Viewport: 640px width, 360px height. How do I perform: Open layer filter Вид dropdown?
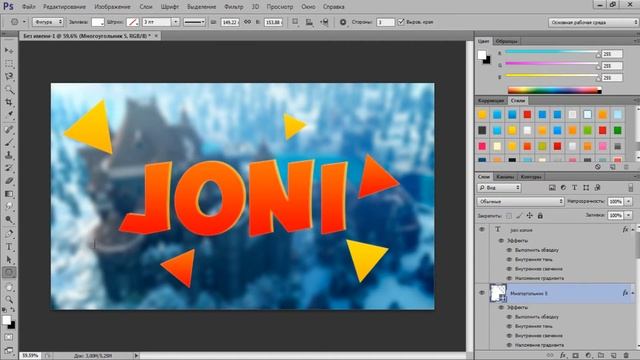(499, 188)
